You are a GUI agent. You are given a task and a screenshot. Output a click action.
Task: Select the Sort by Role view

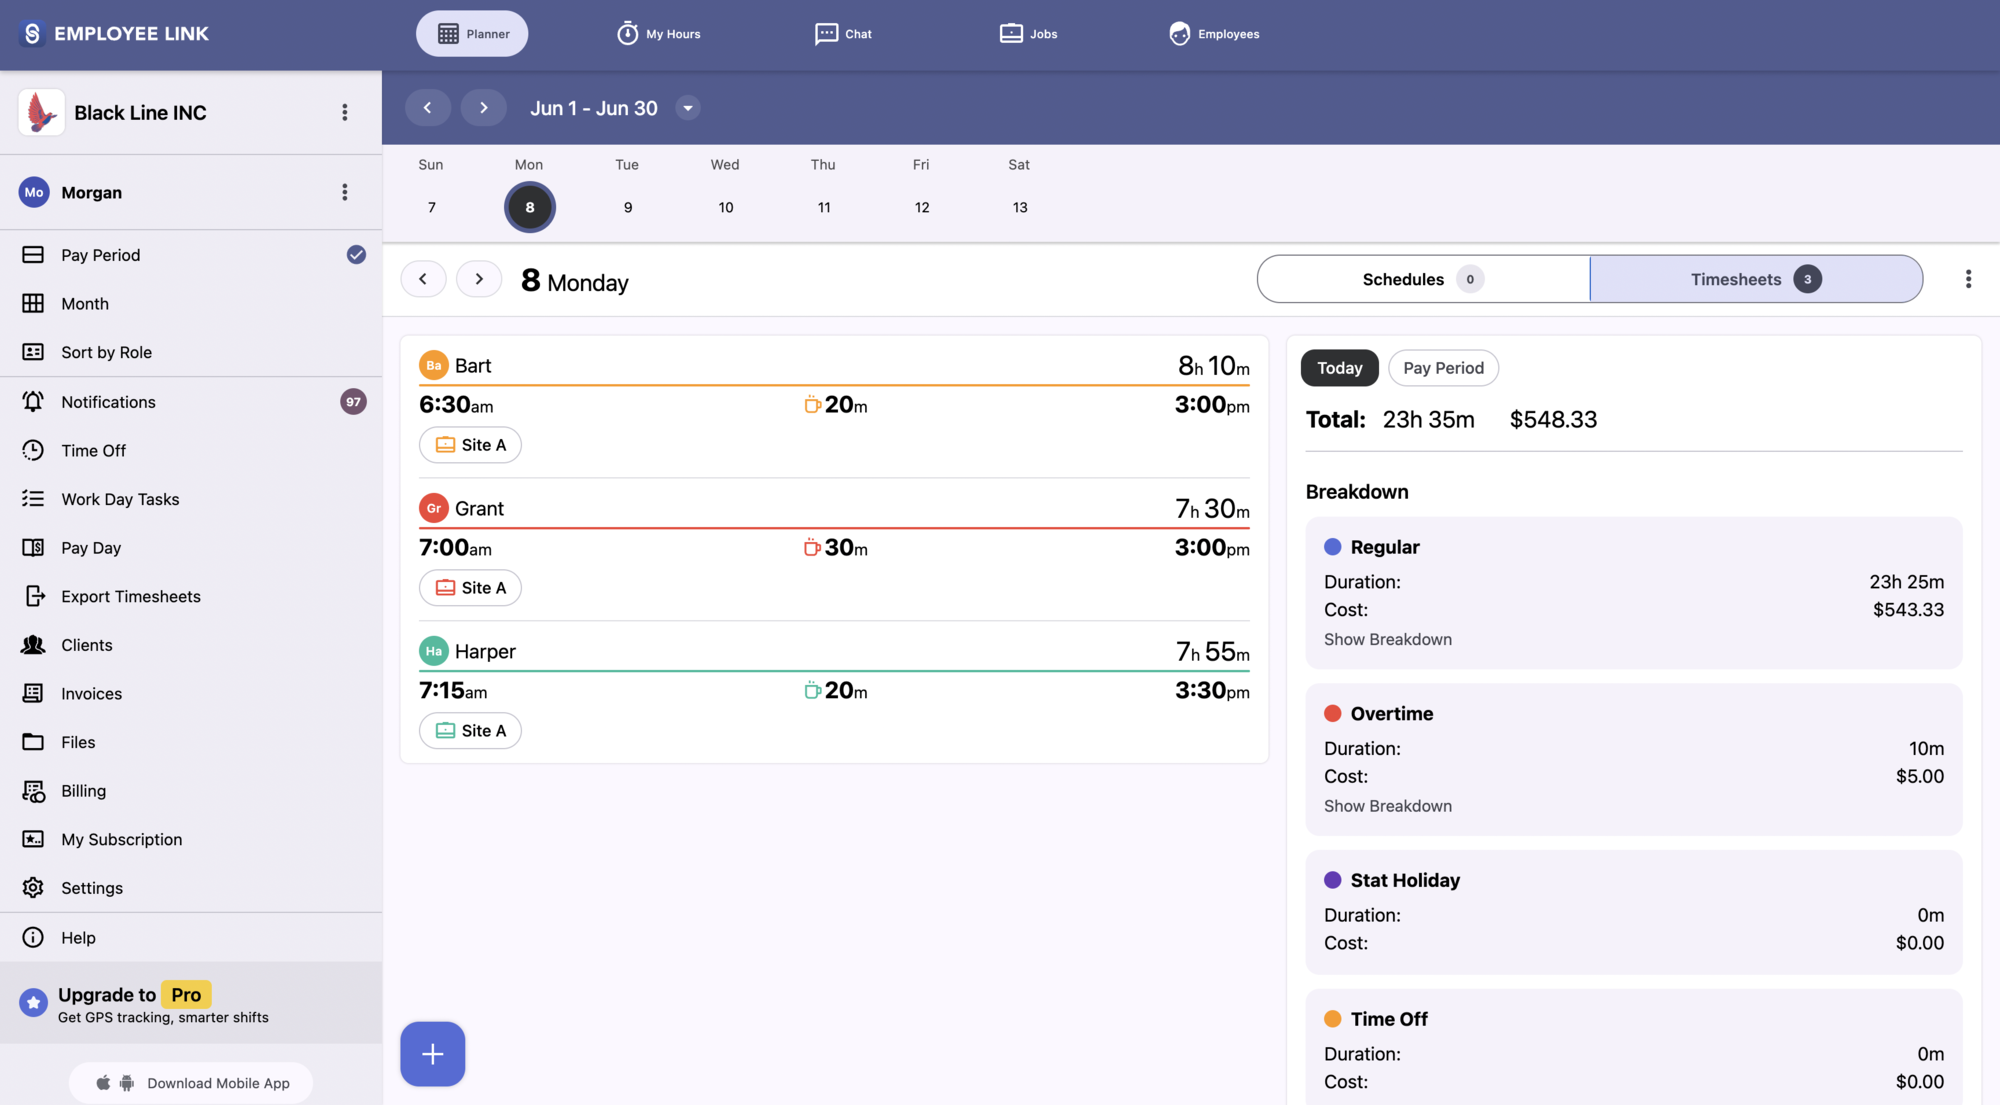click(191, 352)
